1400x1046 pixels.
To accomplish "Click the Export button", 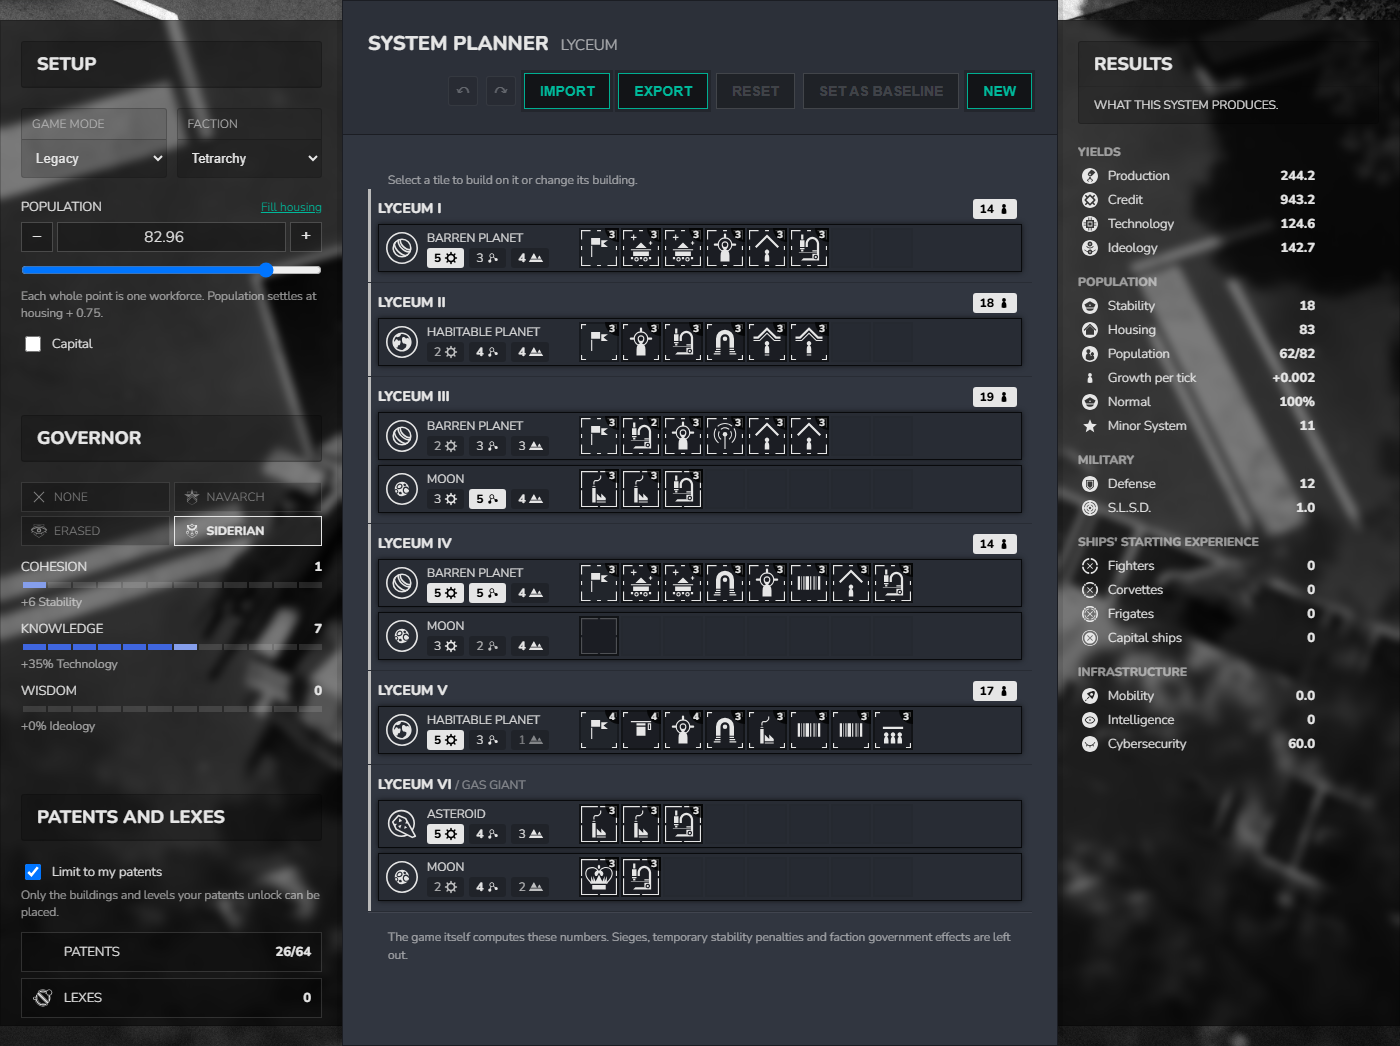I will tap(663, 91).
